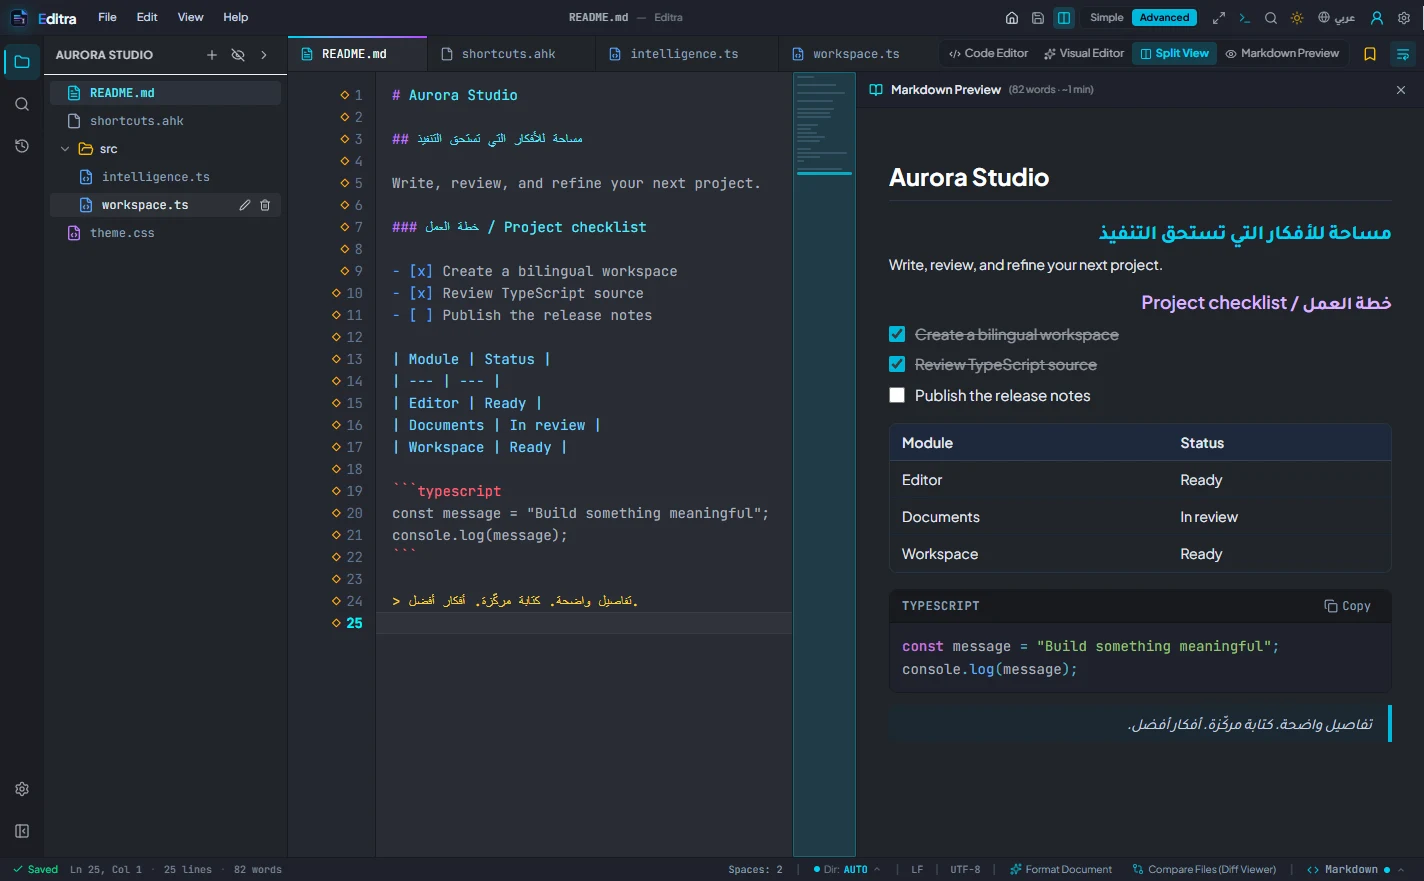The height and width of the screenshot is (881, 1424).
Task: Click the magnifier search icon in title bar
Action: tap(1271, 18)
